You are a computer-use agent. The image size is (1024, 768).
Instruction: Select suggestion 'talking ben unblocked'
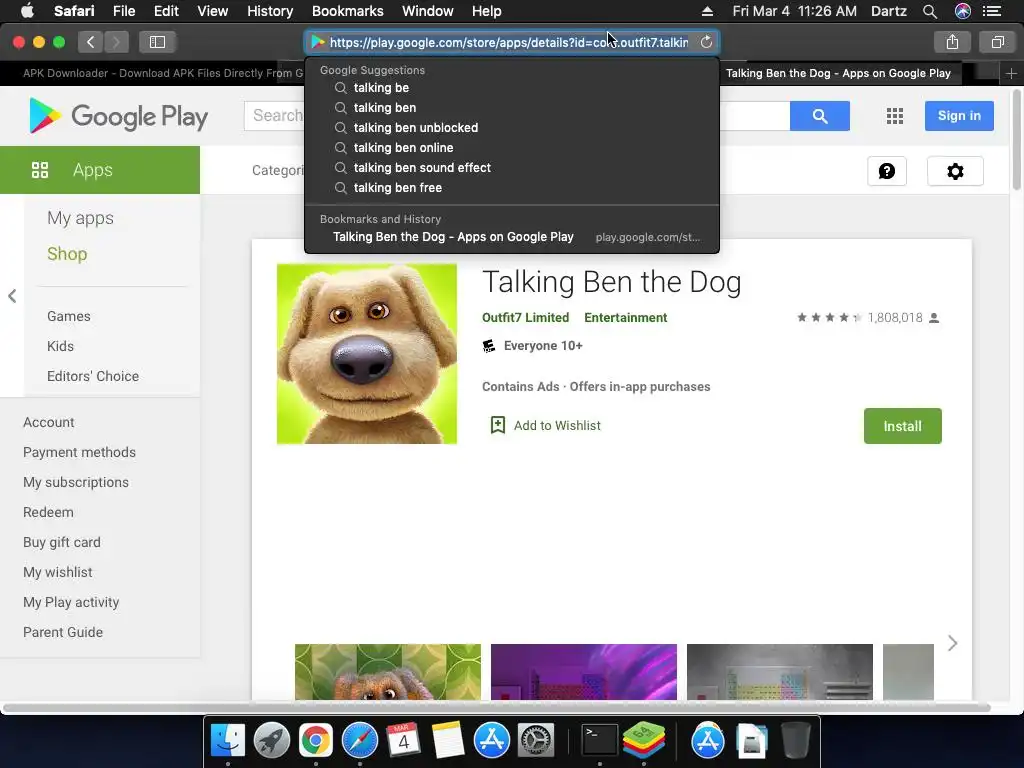(x=512, y=128)
